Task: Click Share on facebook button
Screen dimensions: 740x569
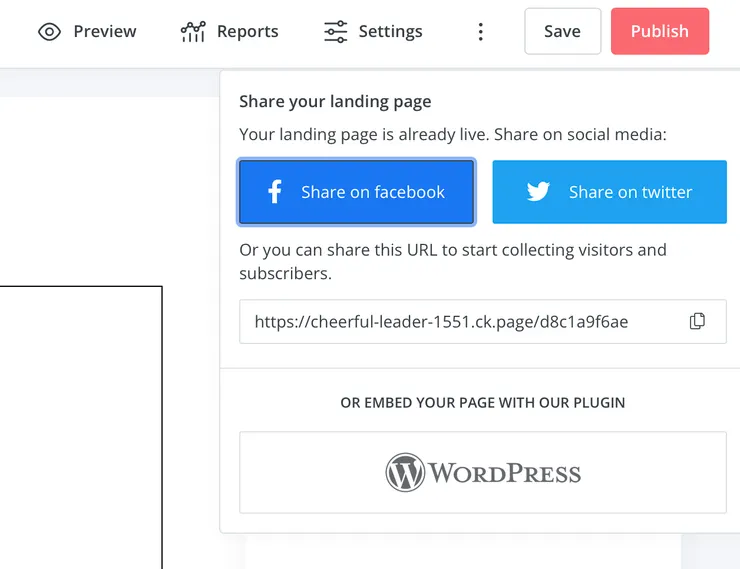Action: [x=357, y=192]
